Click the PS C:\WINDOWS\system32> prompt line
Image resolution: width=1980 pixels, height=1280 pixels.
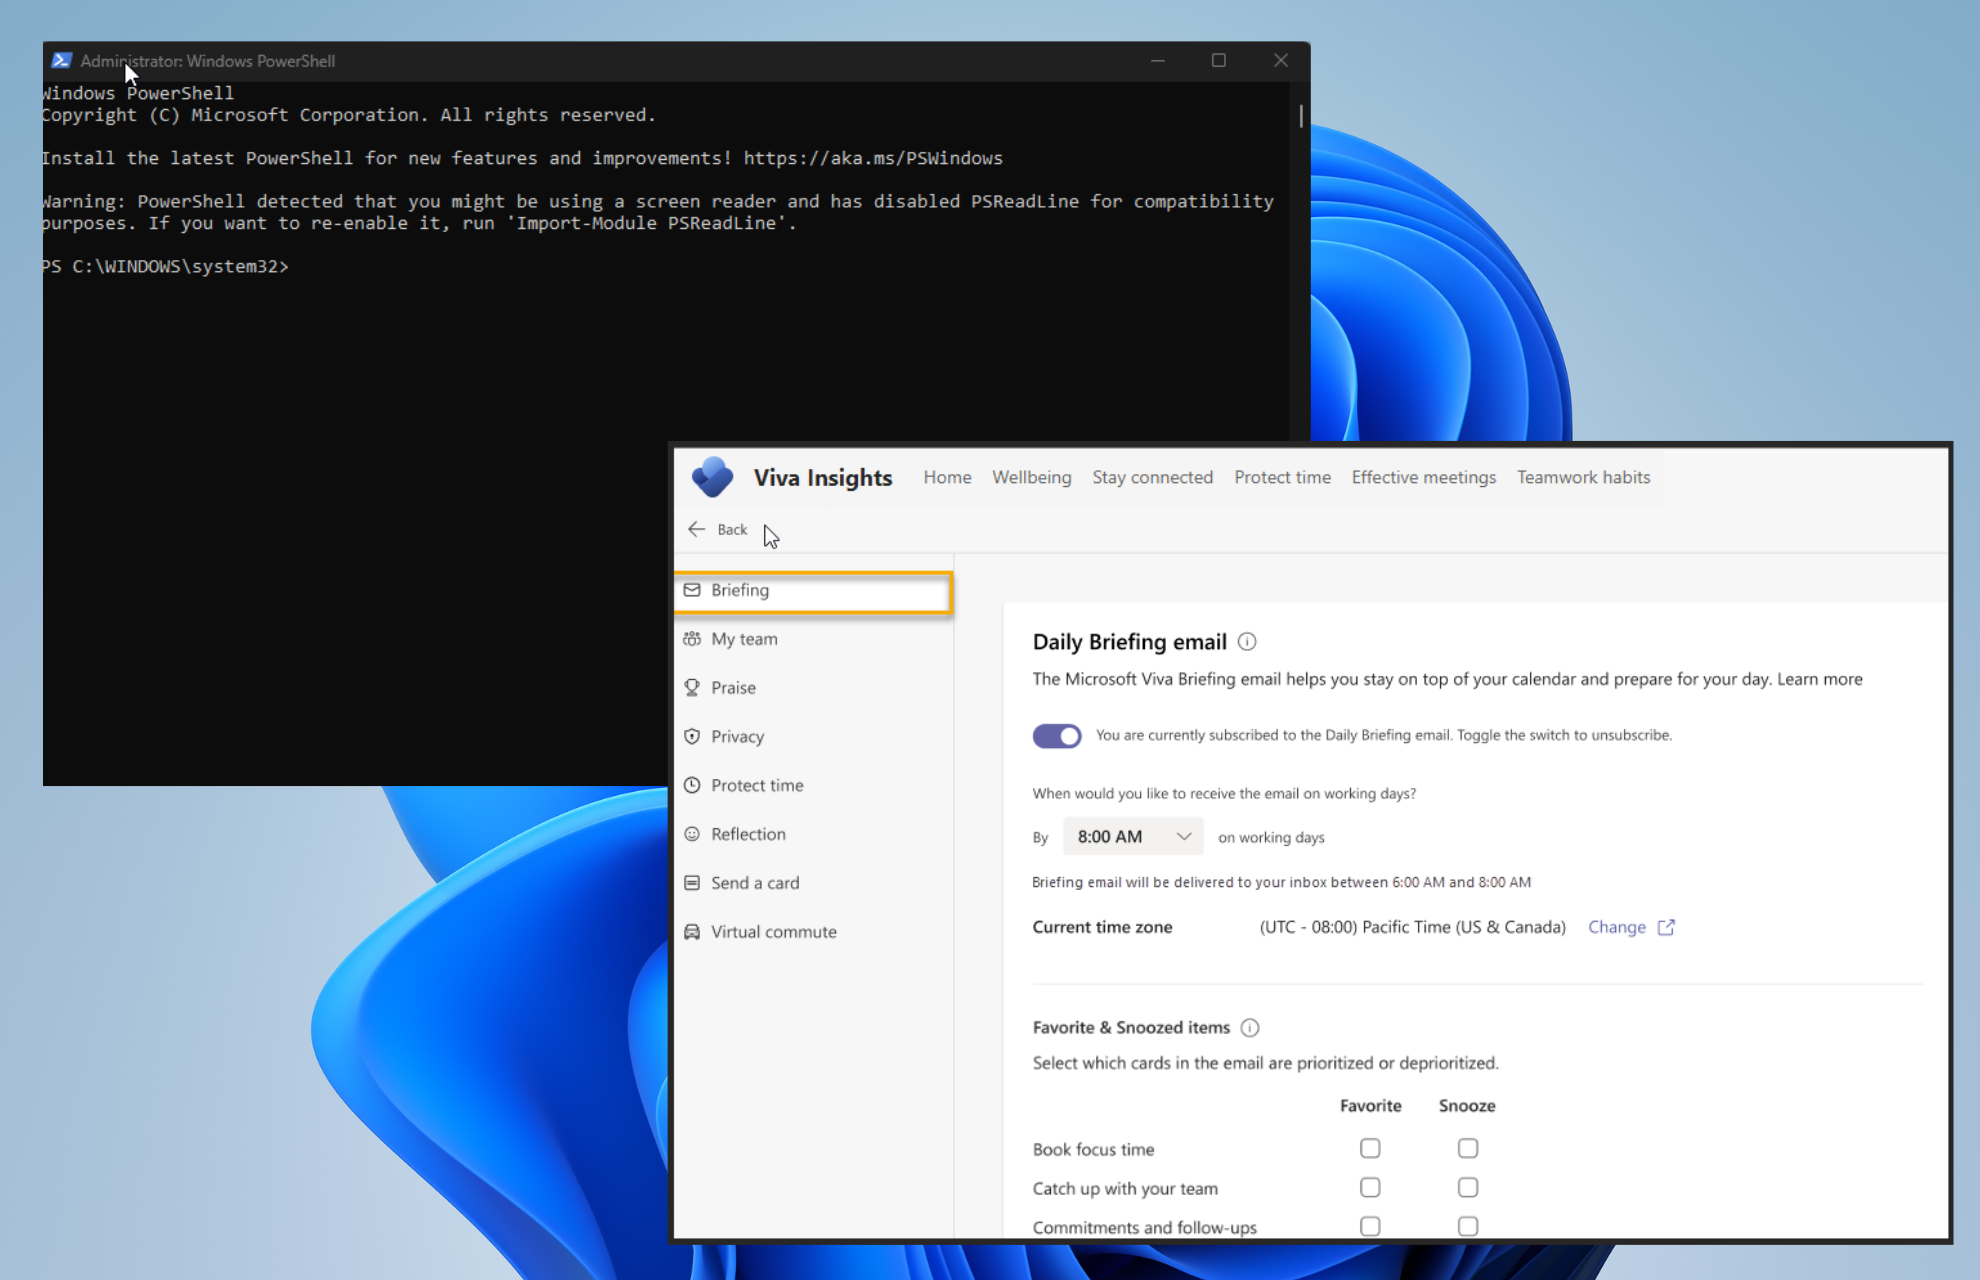(165, 267)
